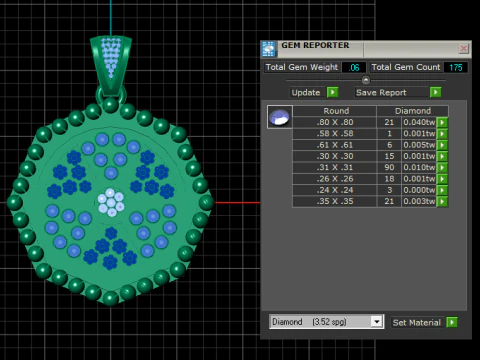Click the Gem Reporter panel icon

(268, 49)
